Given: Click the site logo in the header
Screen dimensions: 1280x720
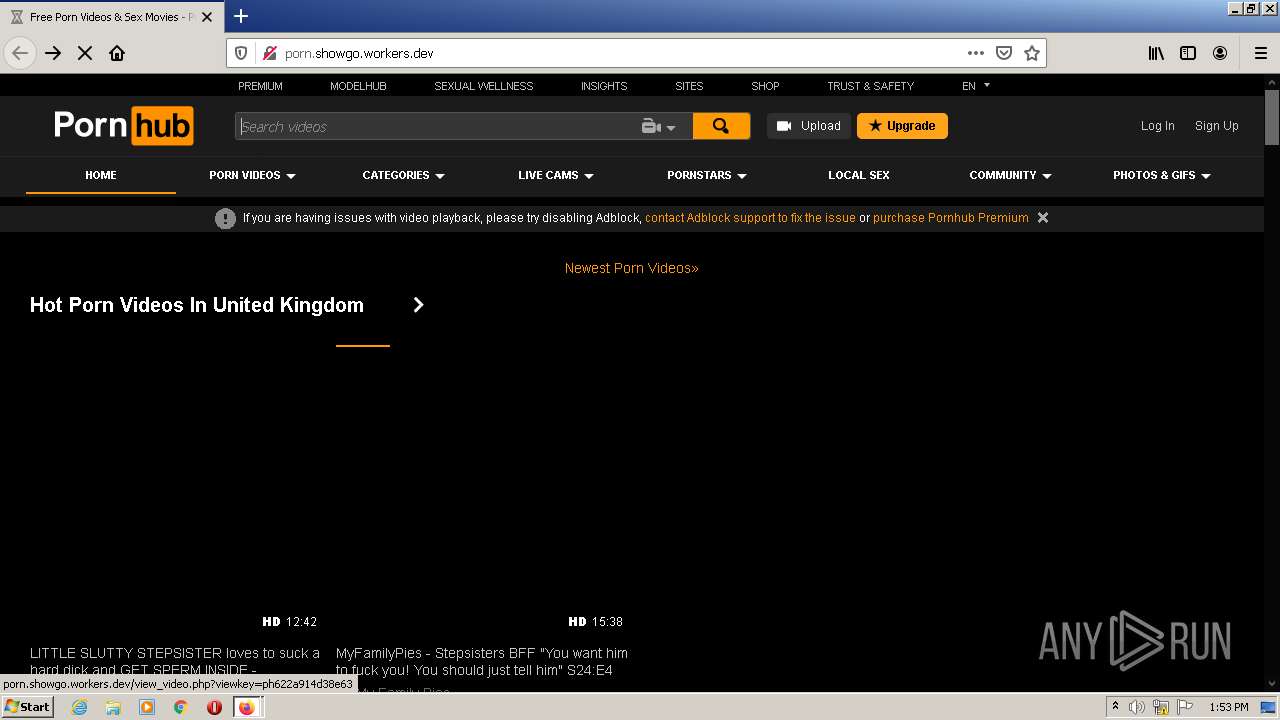Looking at the screenshot, I should tap(123, 126).
